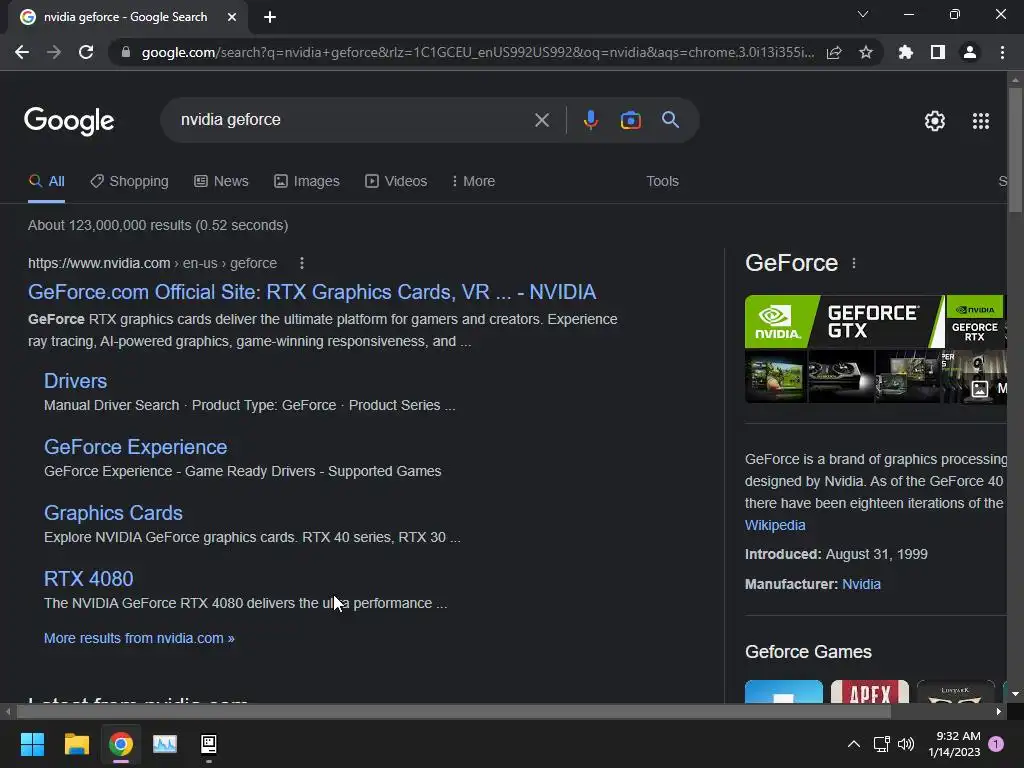Reload the current page
Screen dimensions: 1024x768
click(86, 52)
